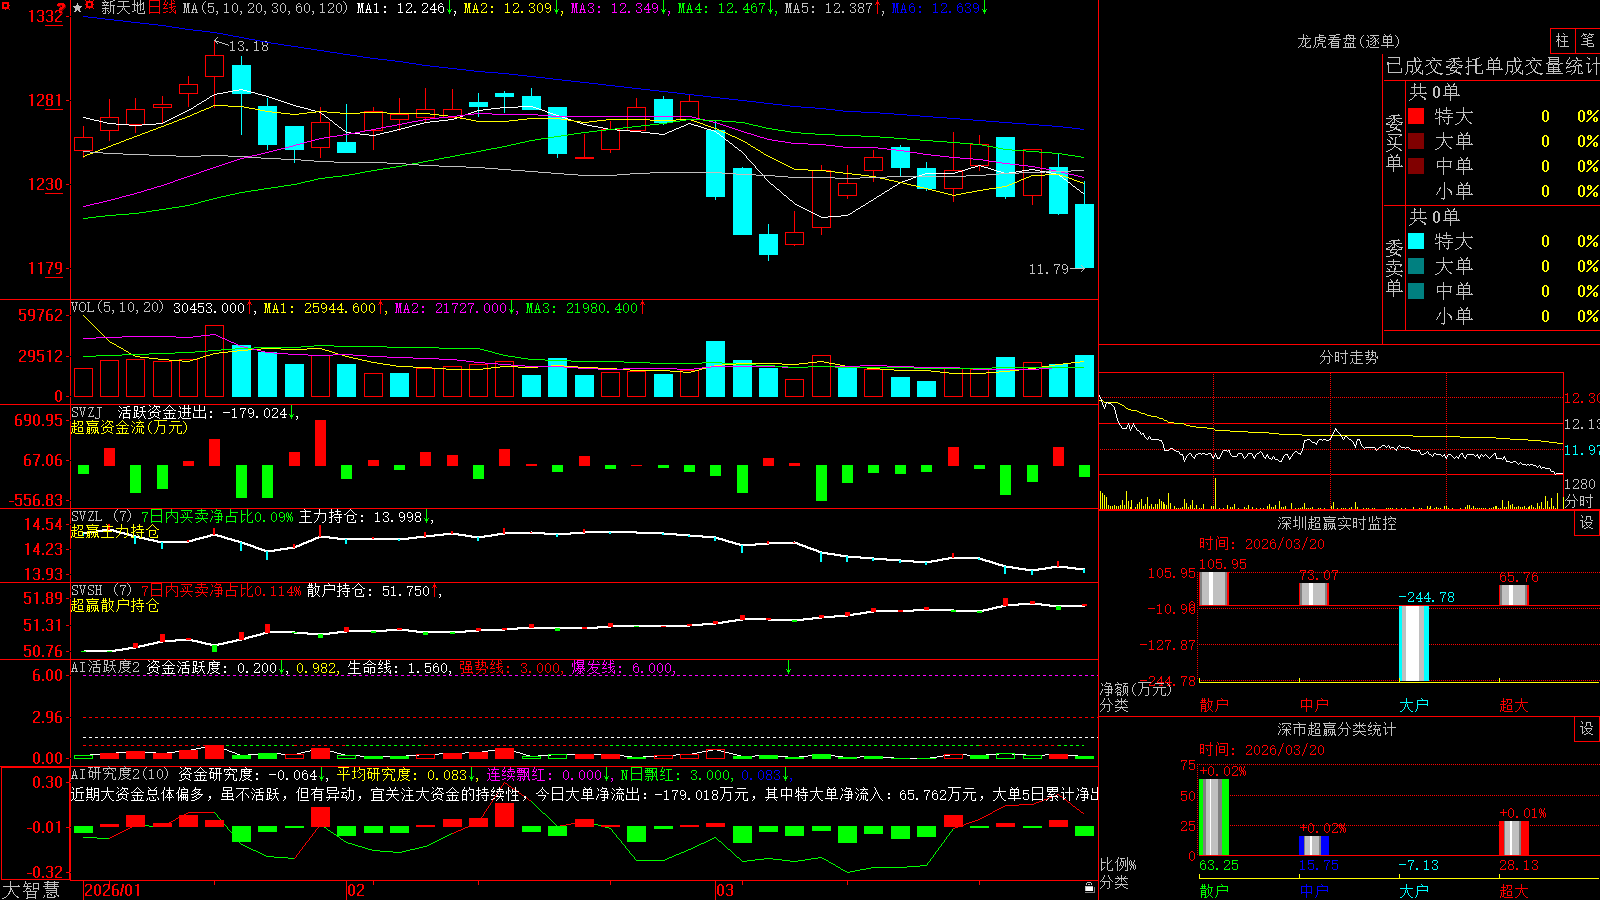Select the 笔 tick-mode button

click(x=1587, y=41)
